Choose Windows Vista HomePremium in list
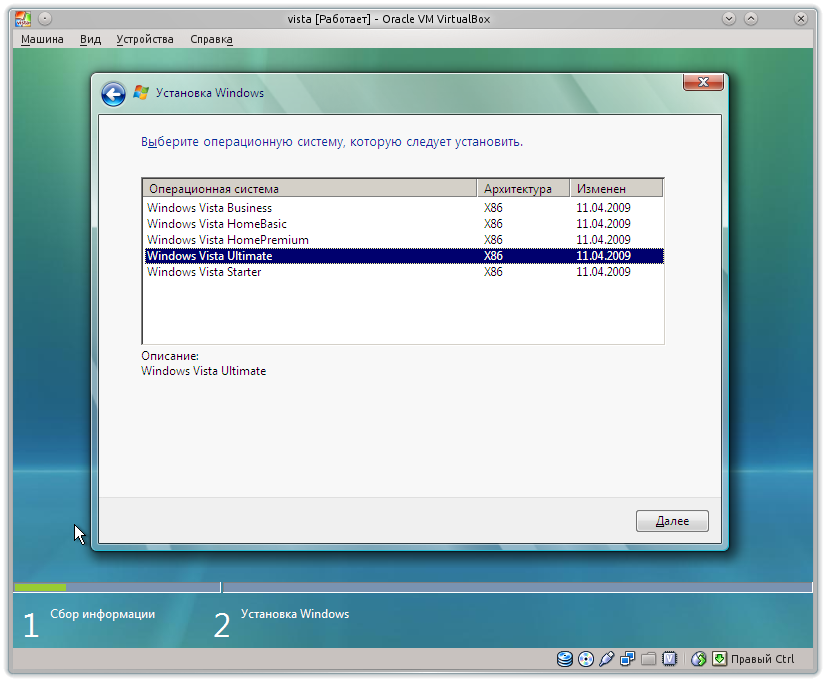Viewport: 826px width, 682px height. 227,240
